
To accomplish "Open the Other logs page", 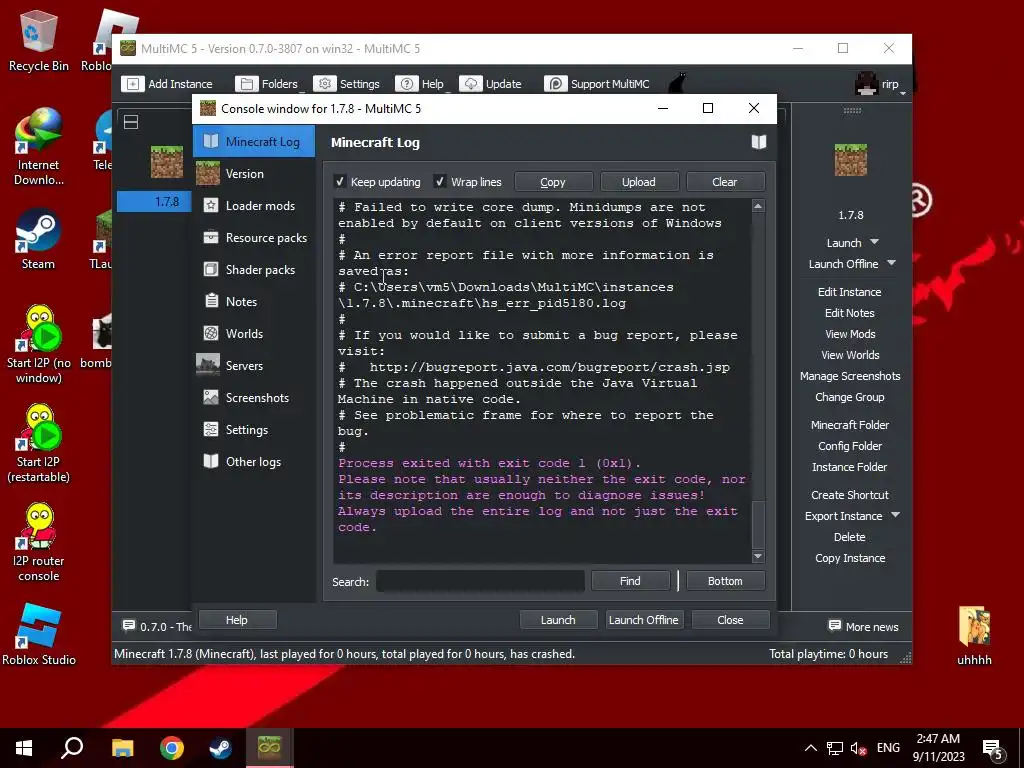I will 254,461.
